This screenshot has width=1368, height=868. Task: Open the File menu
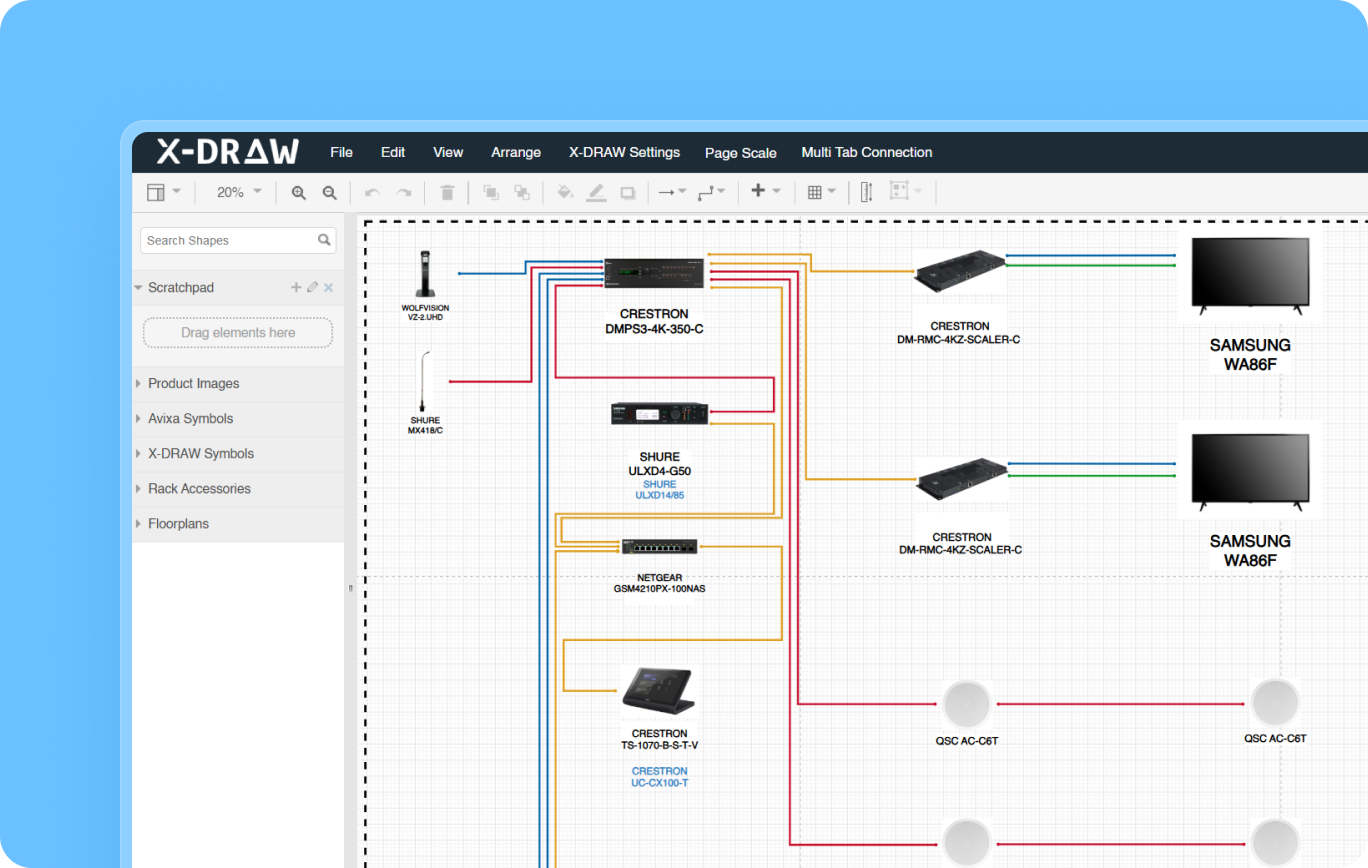(x=342, y=153)
